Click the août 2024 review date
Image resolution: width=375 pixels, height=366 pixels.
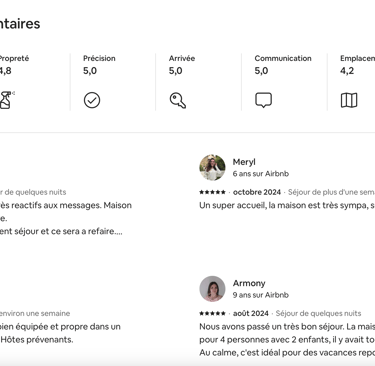click(251, 314)
